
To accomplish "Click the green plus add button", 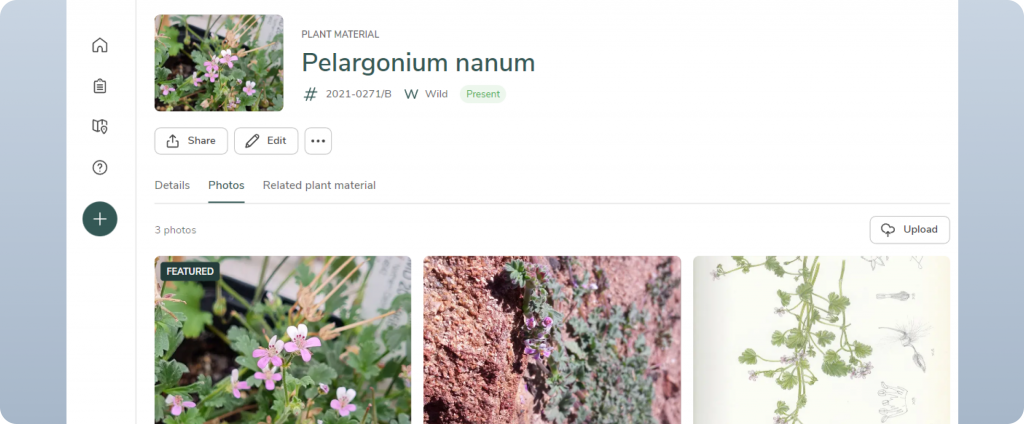I will [100, 219].
